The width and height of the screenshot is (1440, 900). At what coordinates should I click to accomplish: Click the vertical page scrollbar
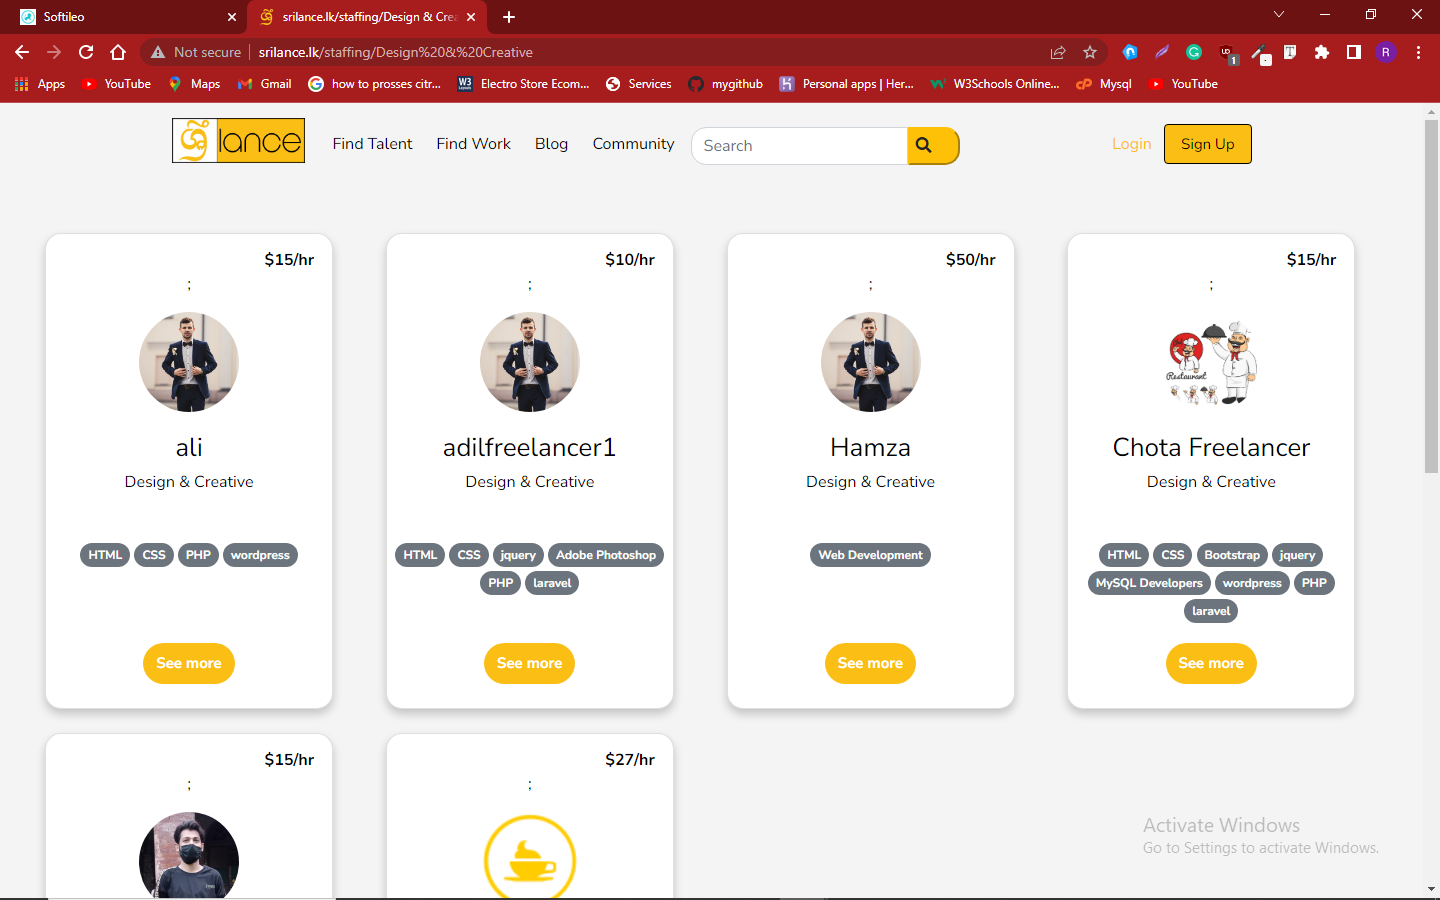1431,300
